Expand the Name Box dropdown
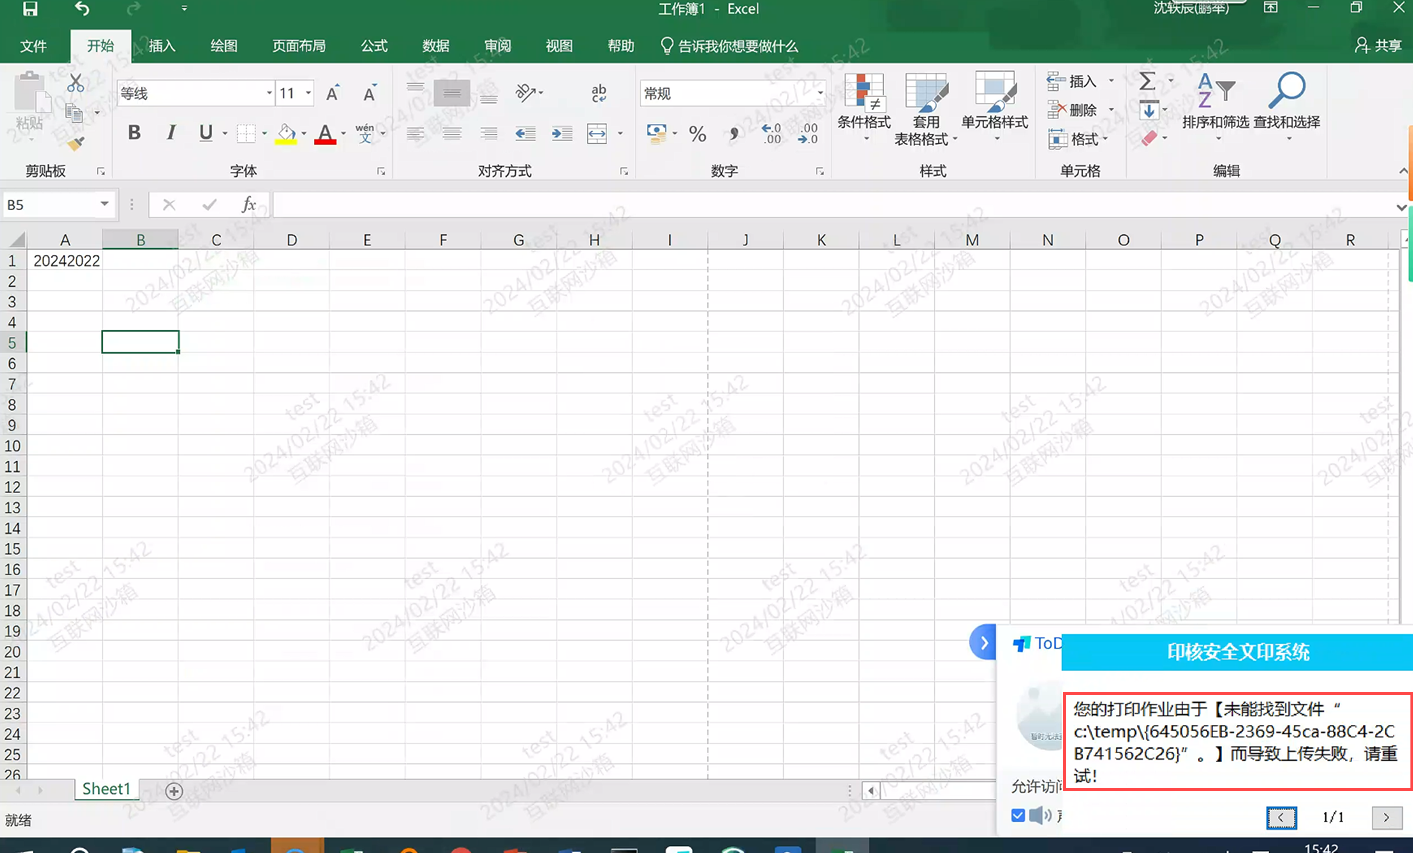The image size is (1413, 853). 104,205
